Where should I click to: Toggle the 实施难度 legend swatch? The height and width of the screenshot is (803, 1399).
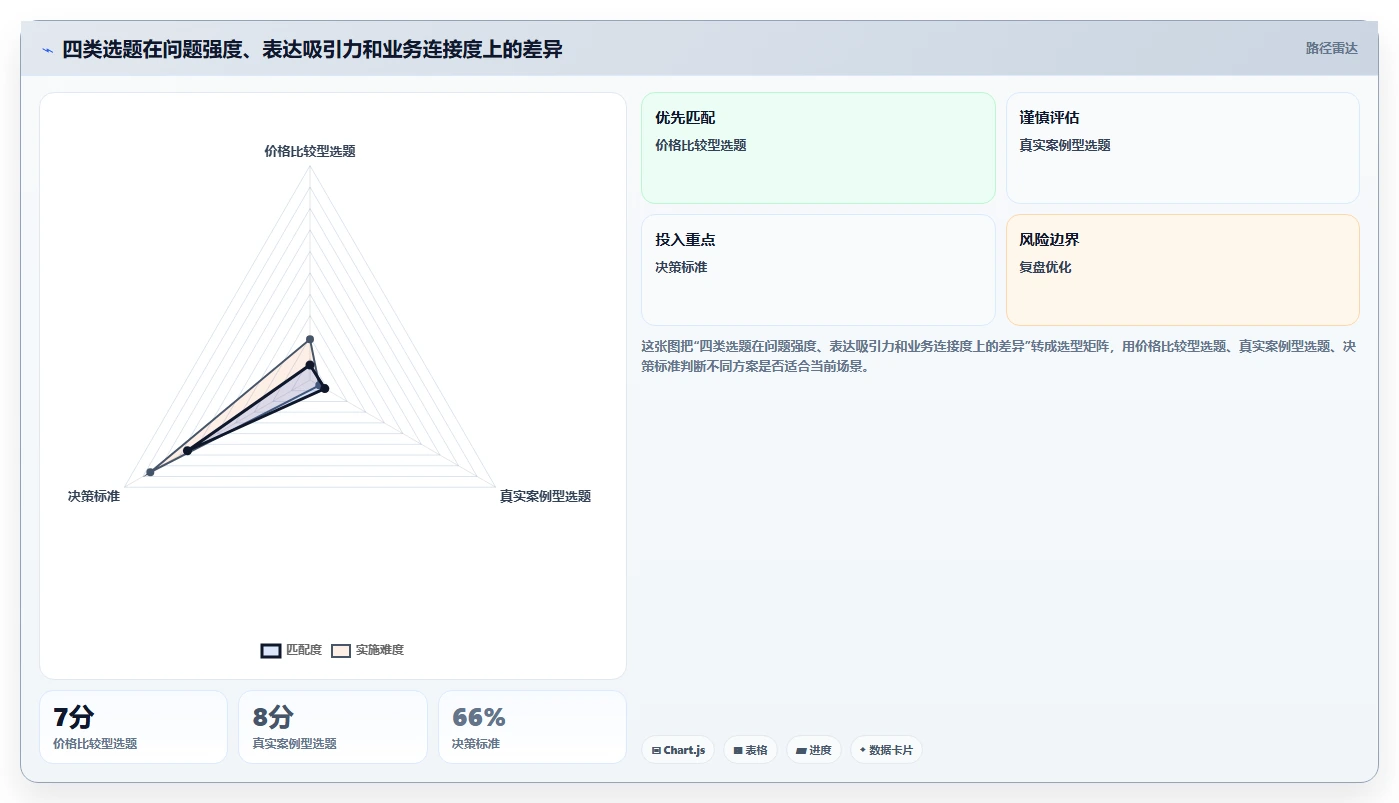click(x=340, y=650)
